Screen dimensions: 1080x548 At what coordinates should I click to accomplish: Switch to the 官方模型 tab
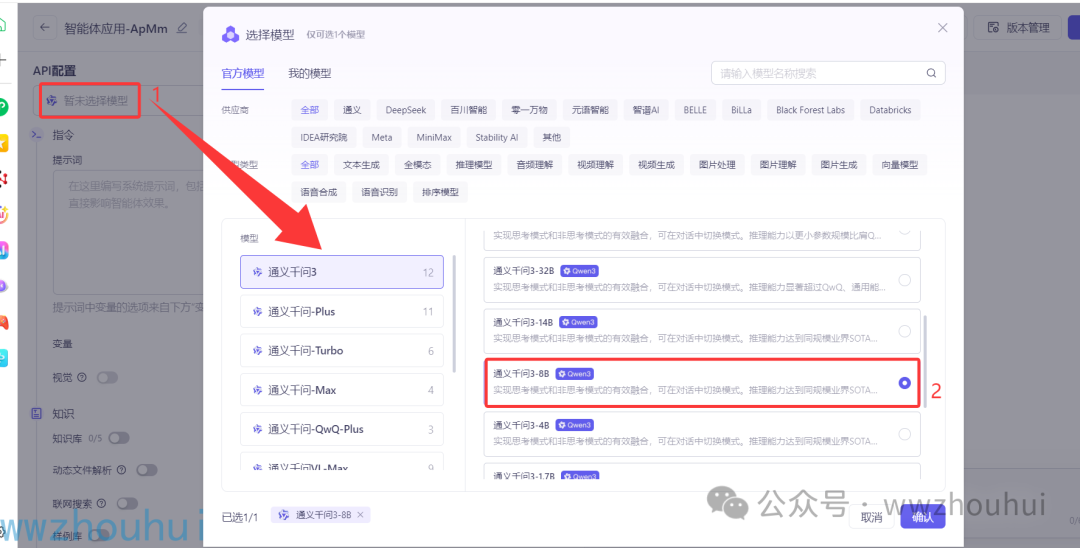click(x=242, y=73)
